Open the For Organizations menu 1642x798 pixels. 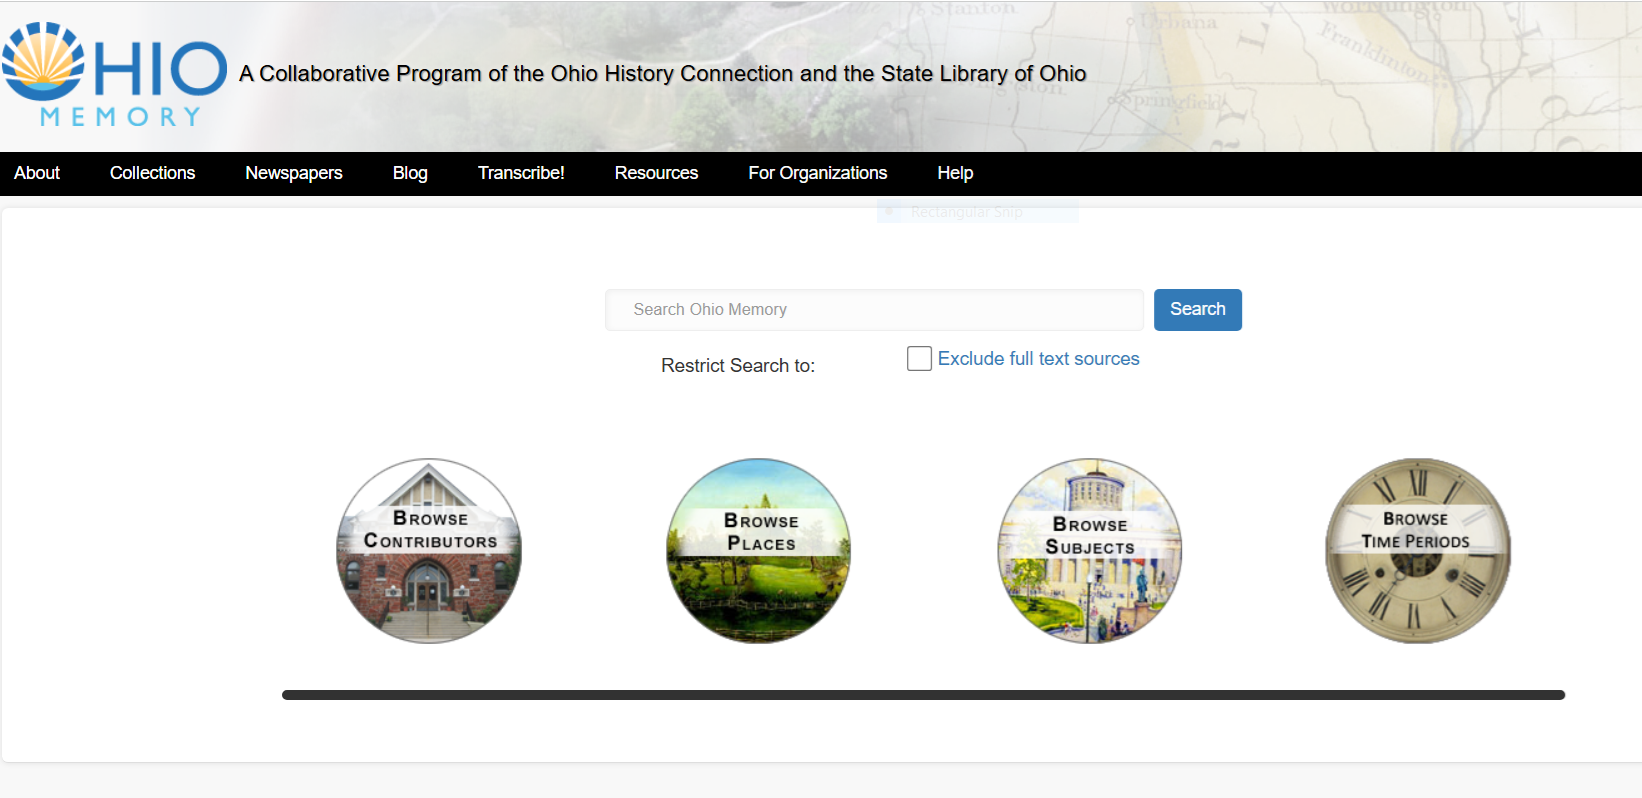[x=817, y=173]
